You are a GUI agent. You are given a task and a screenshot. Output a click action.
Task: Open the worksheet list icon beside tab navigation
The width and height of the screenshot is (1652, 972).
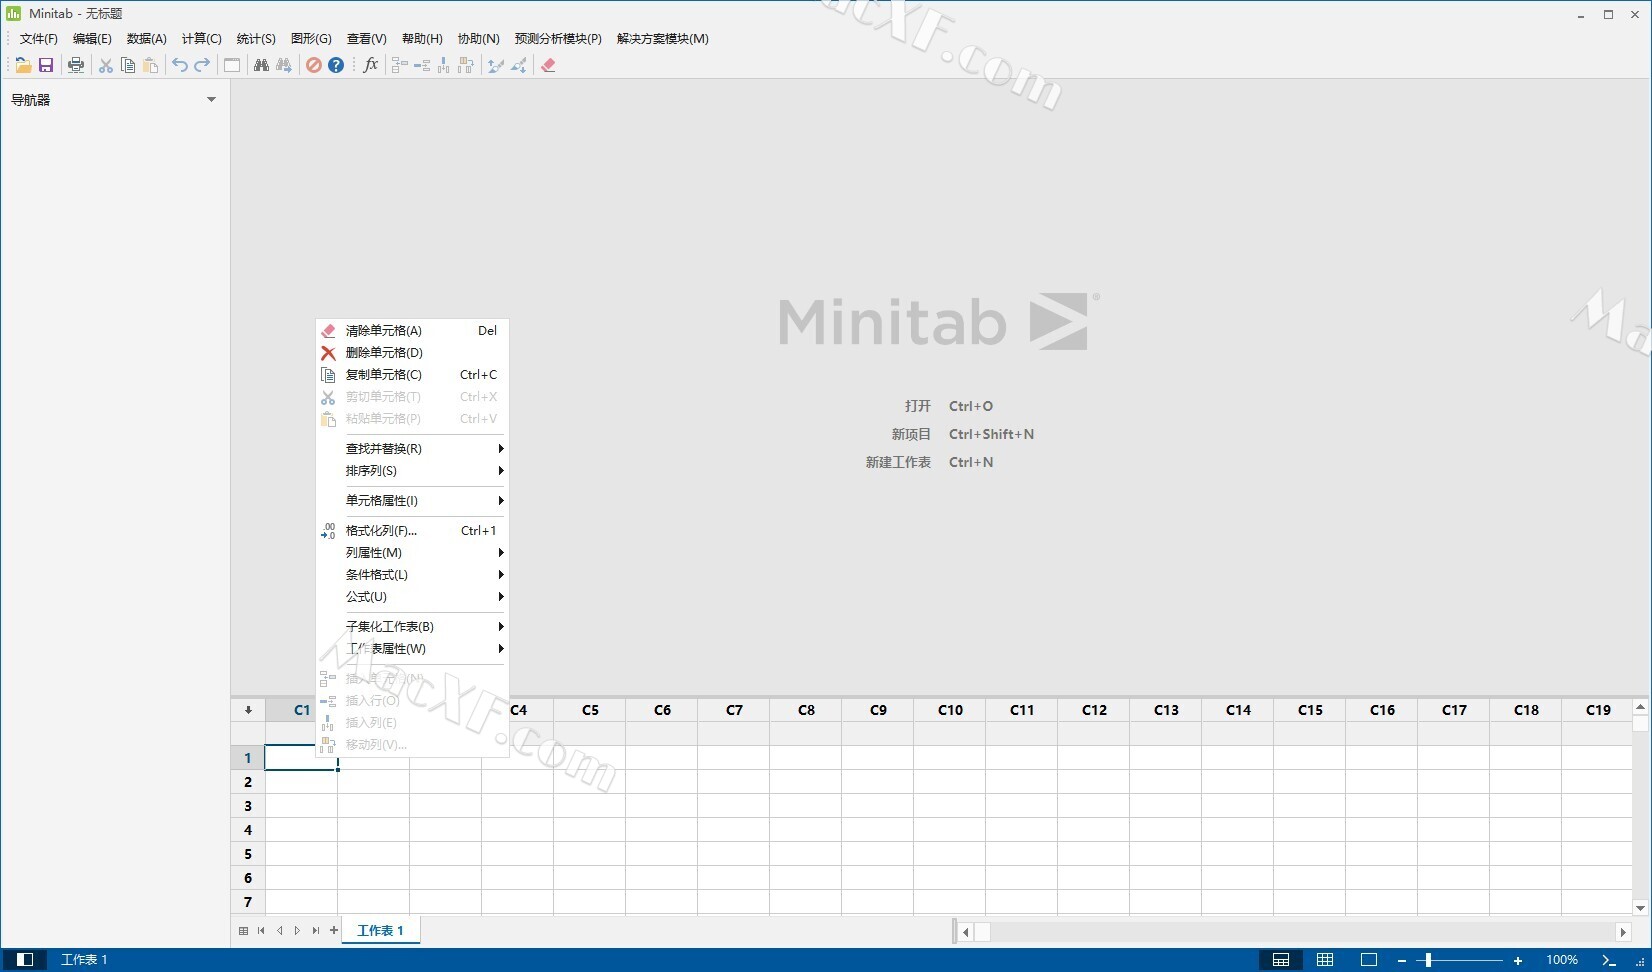(x=243, y=931)
